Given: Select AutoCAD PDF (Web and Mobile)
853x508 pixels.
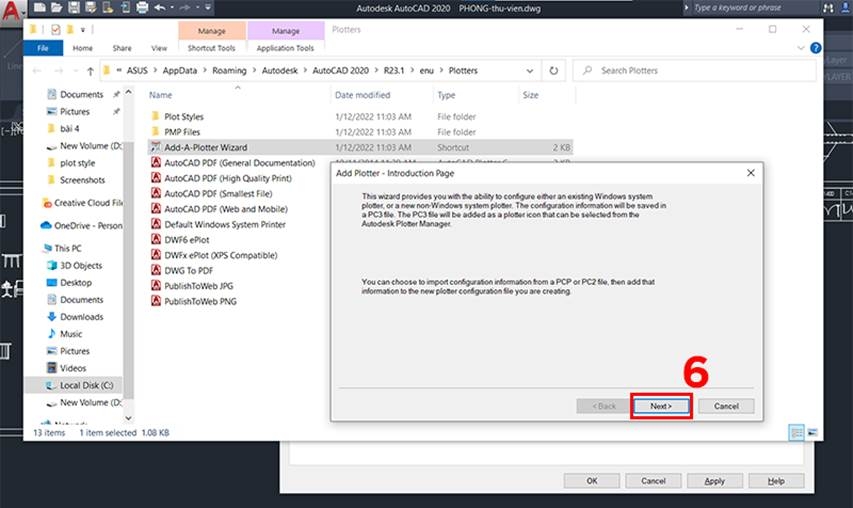Looking at the screenshot, I should pyautogui.click(x=226, y=209).
